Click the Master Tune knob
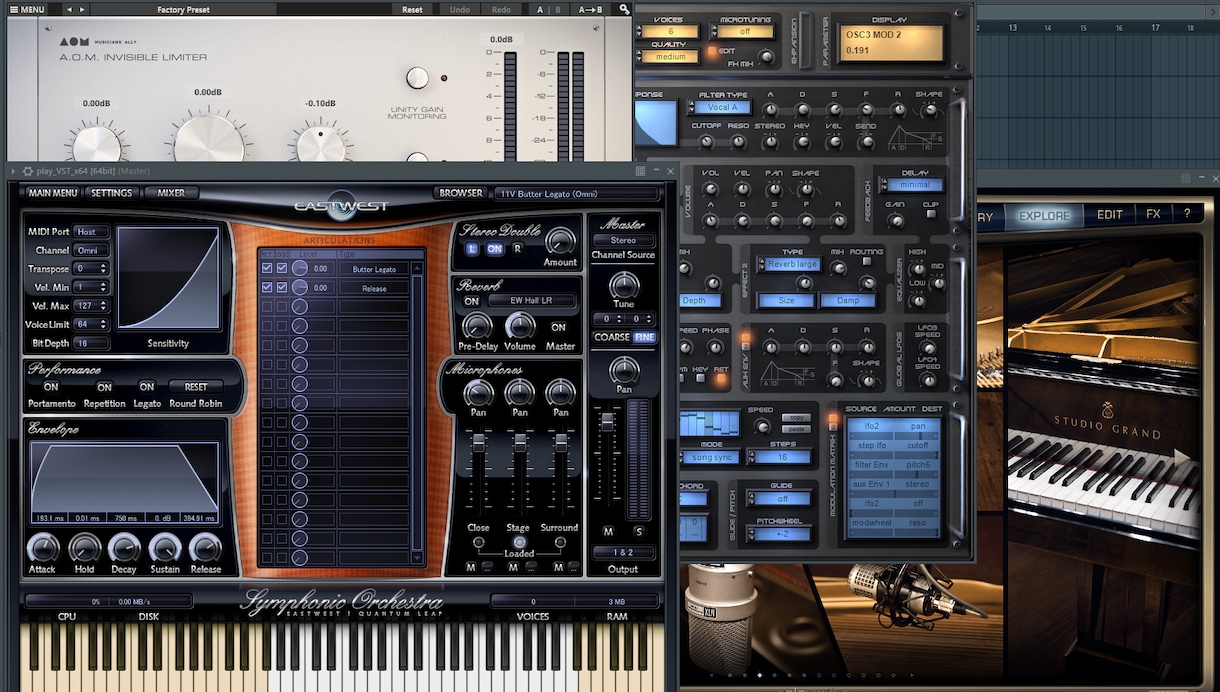 click(624, 286)
